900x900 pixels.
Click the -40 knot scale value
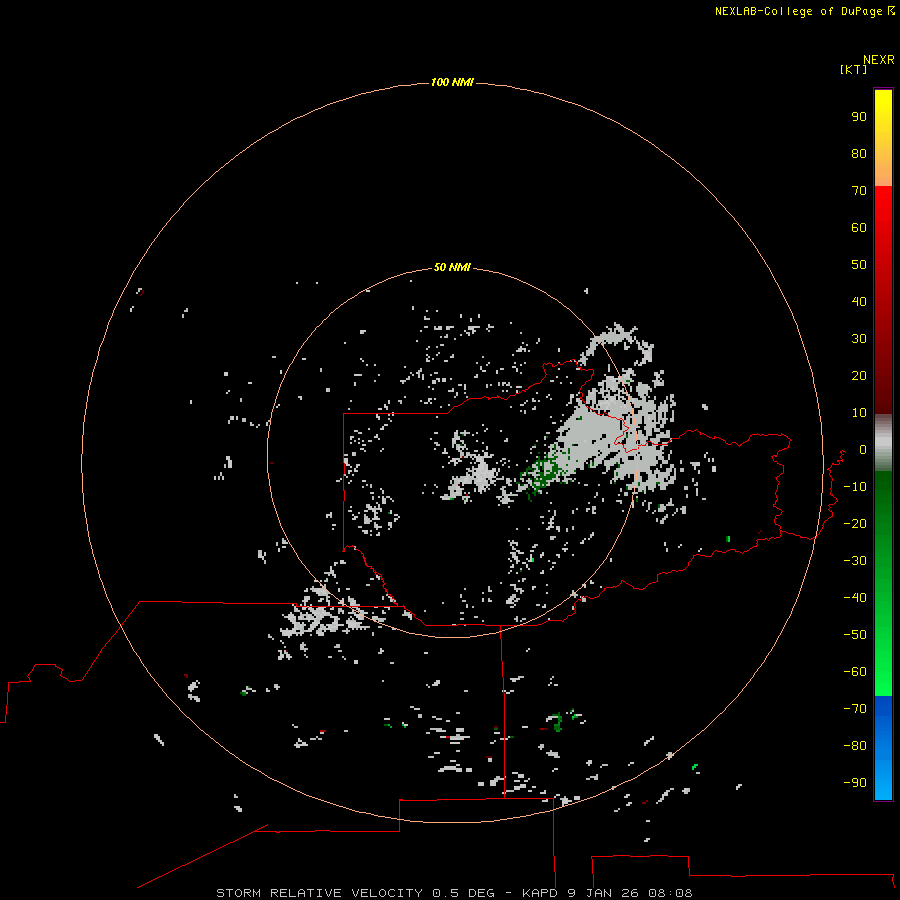click(x=855, y=598)
